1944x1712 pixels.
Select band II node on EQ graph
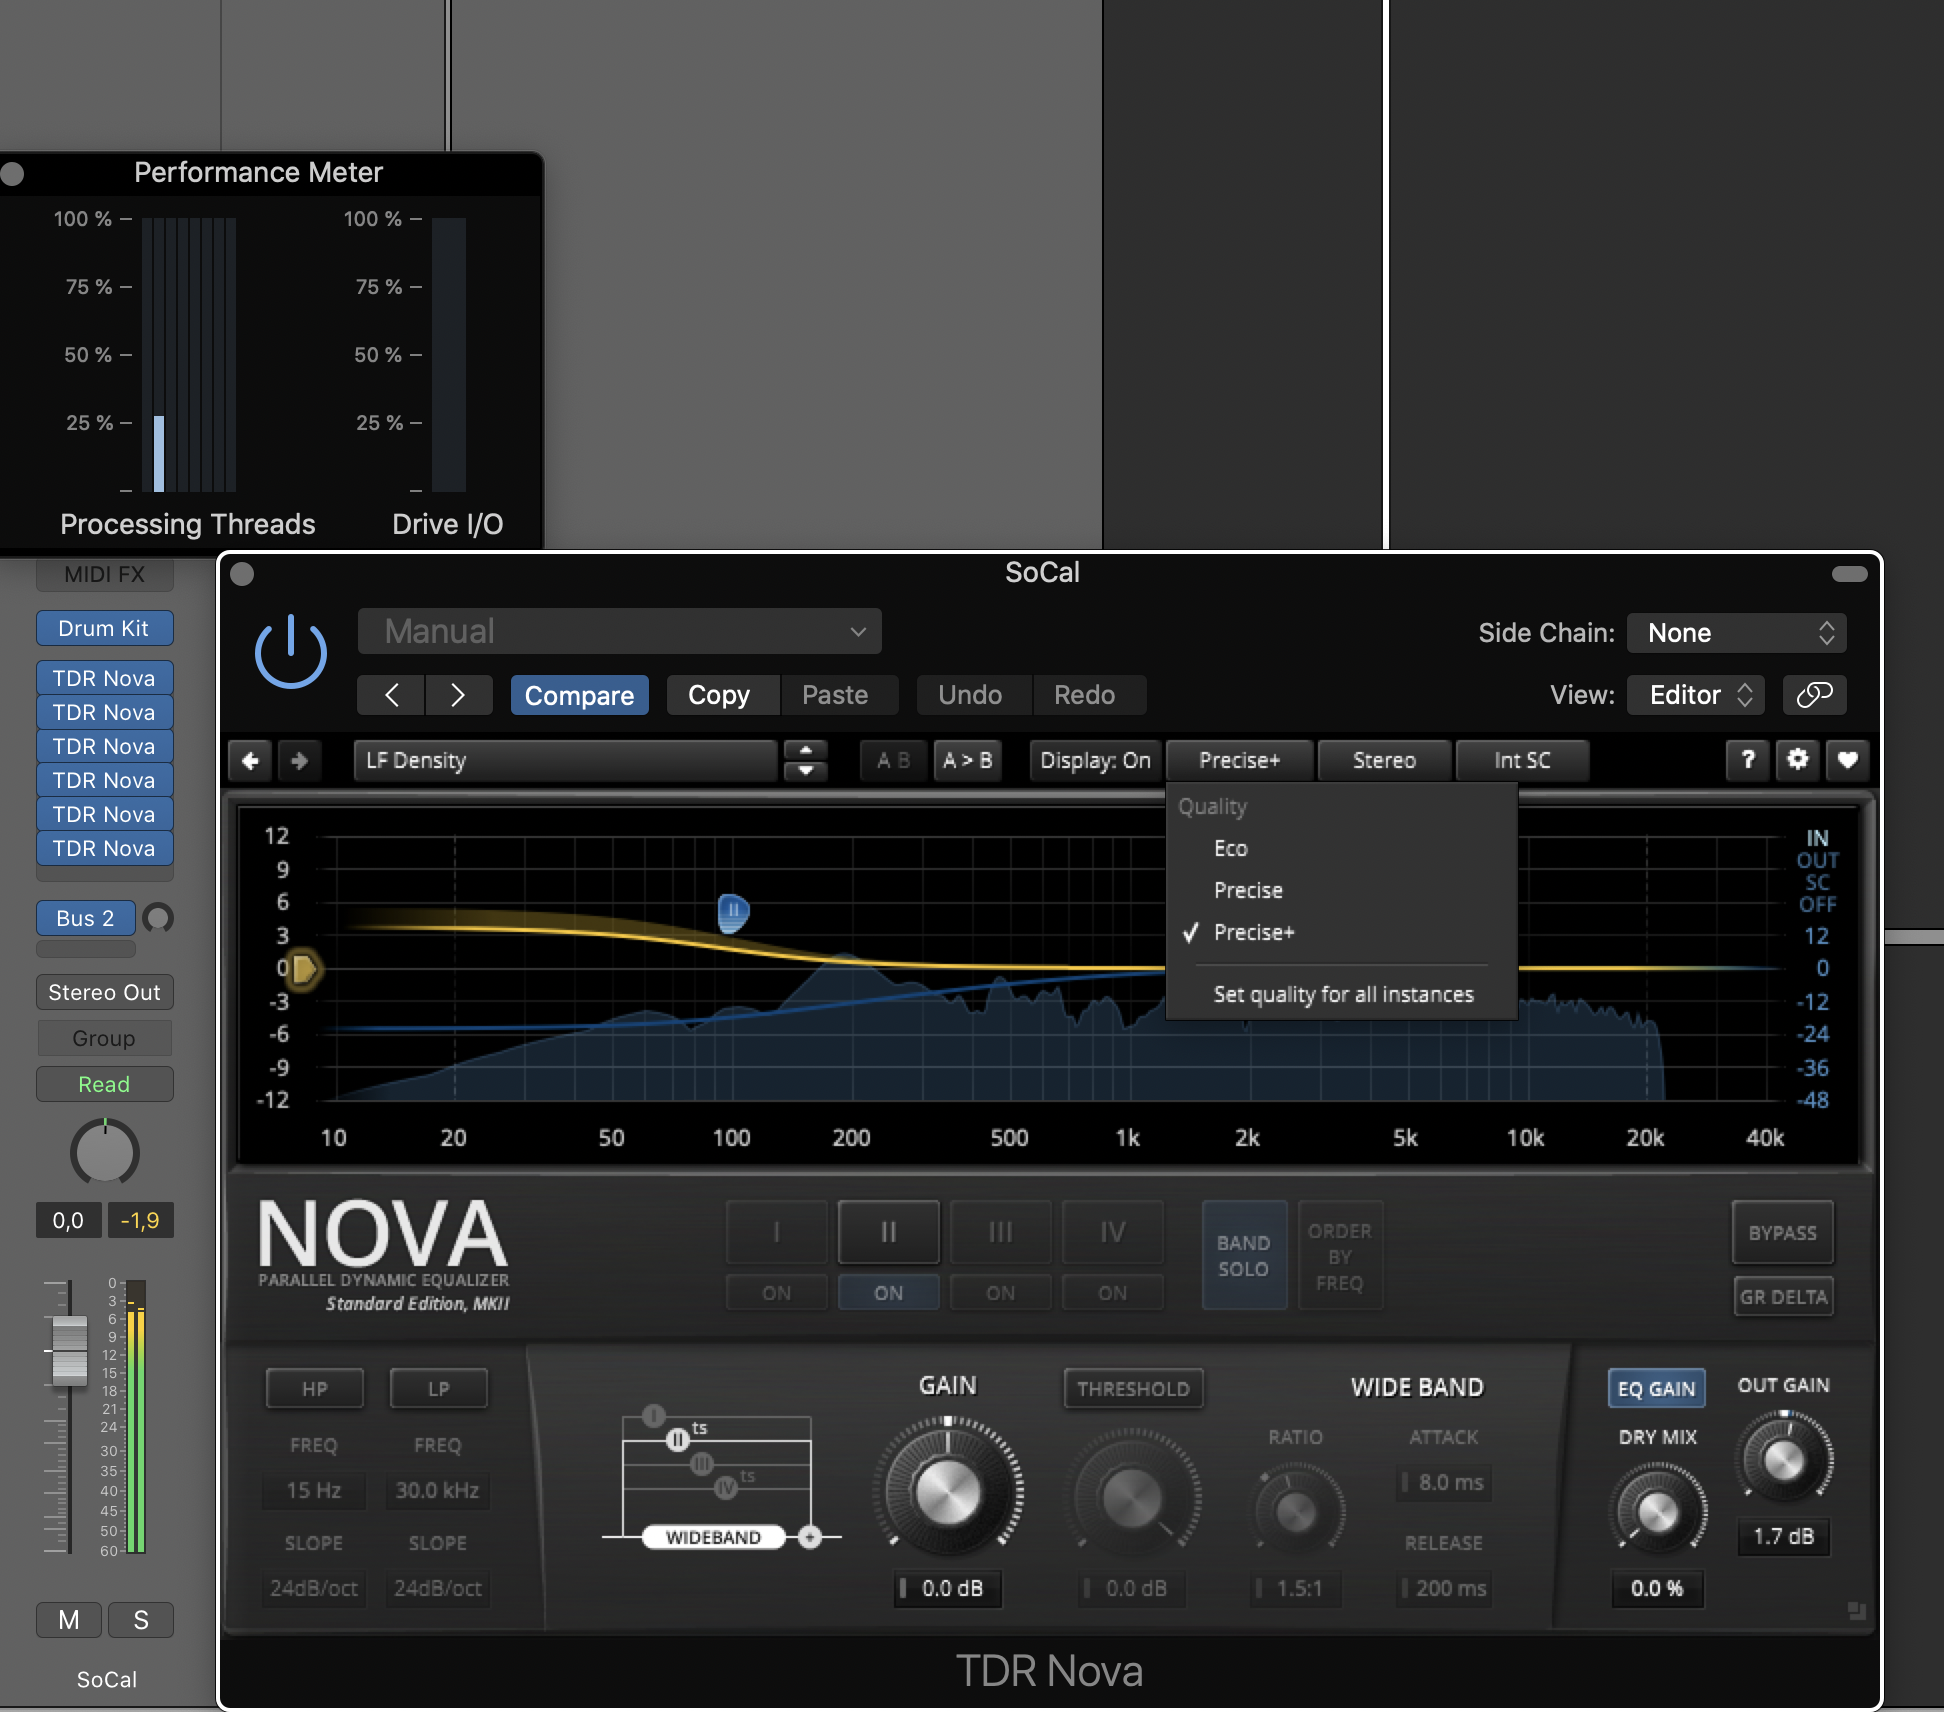[x=733, y=911]
